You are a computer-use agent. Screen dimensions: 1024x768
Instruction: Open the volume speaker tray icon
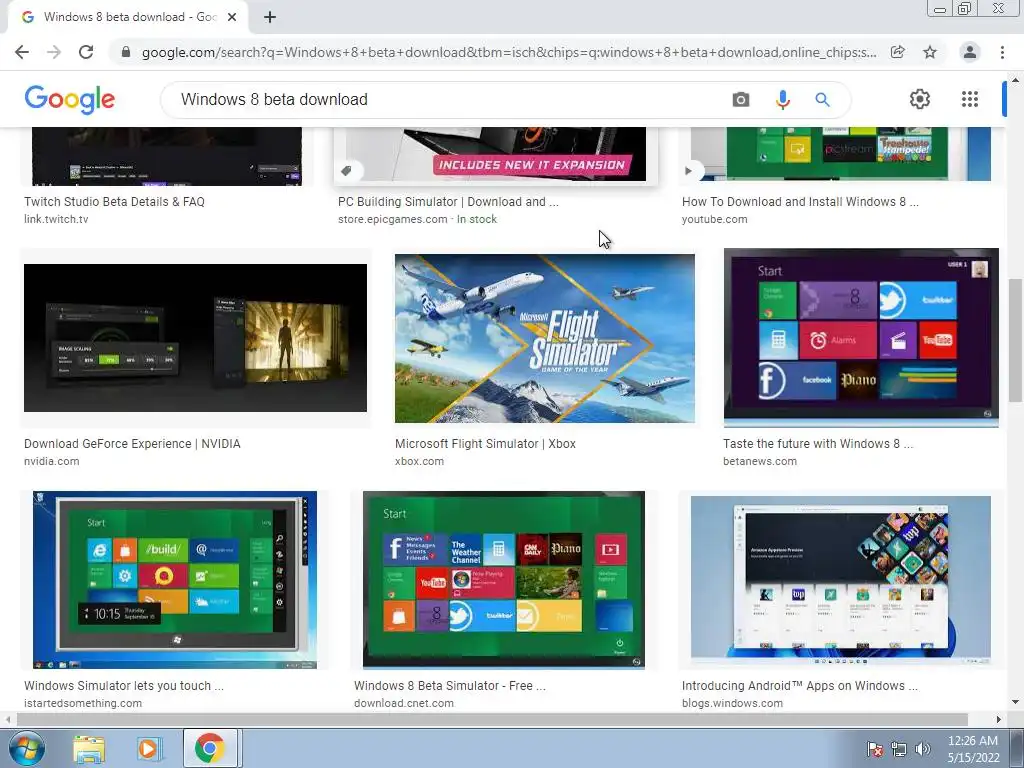[x=922, y=749]
